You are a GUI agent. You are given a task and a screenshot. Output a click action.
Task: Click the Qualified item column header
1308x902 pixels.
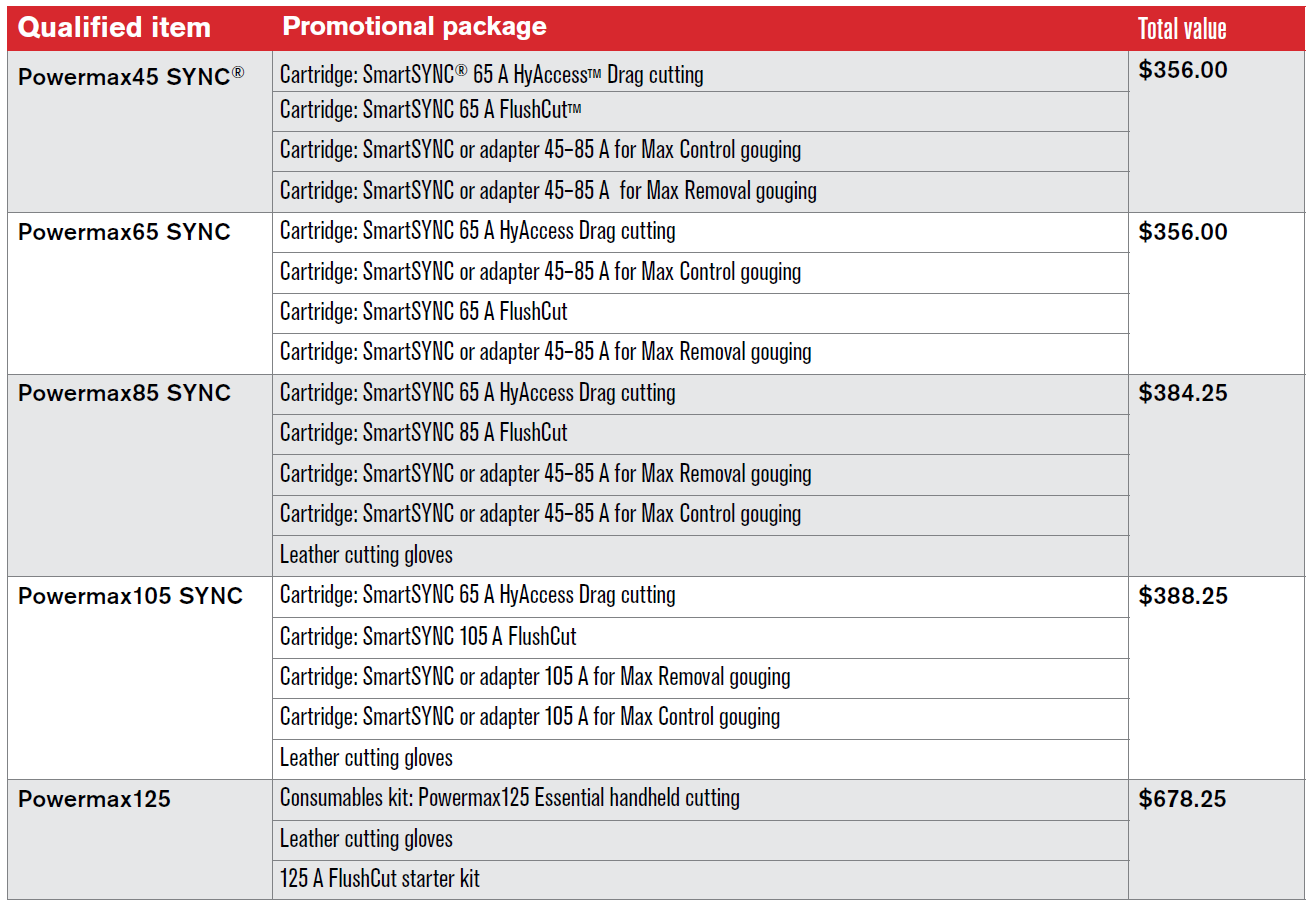(114, 28)
